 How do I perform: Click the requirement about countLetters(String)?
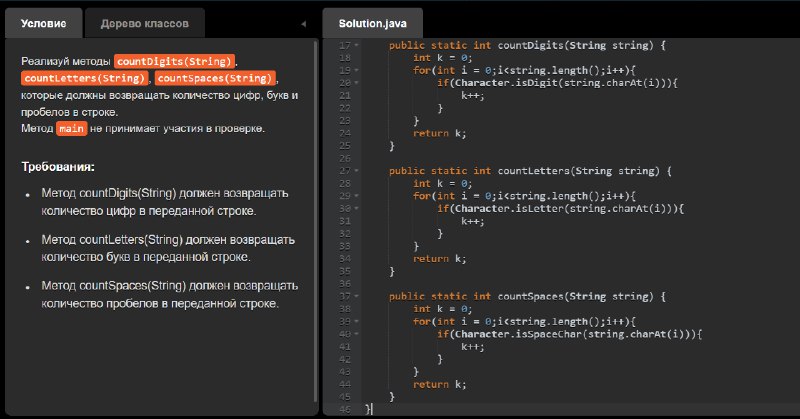[x=168, y=249]
